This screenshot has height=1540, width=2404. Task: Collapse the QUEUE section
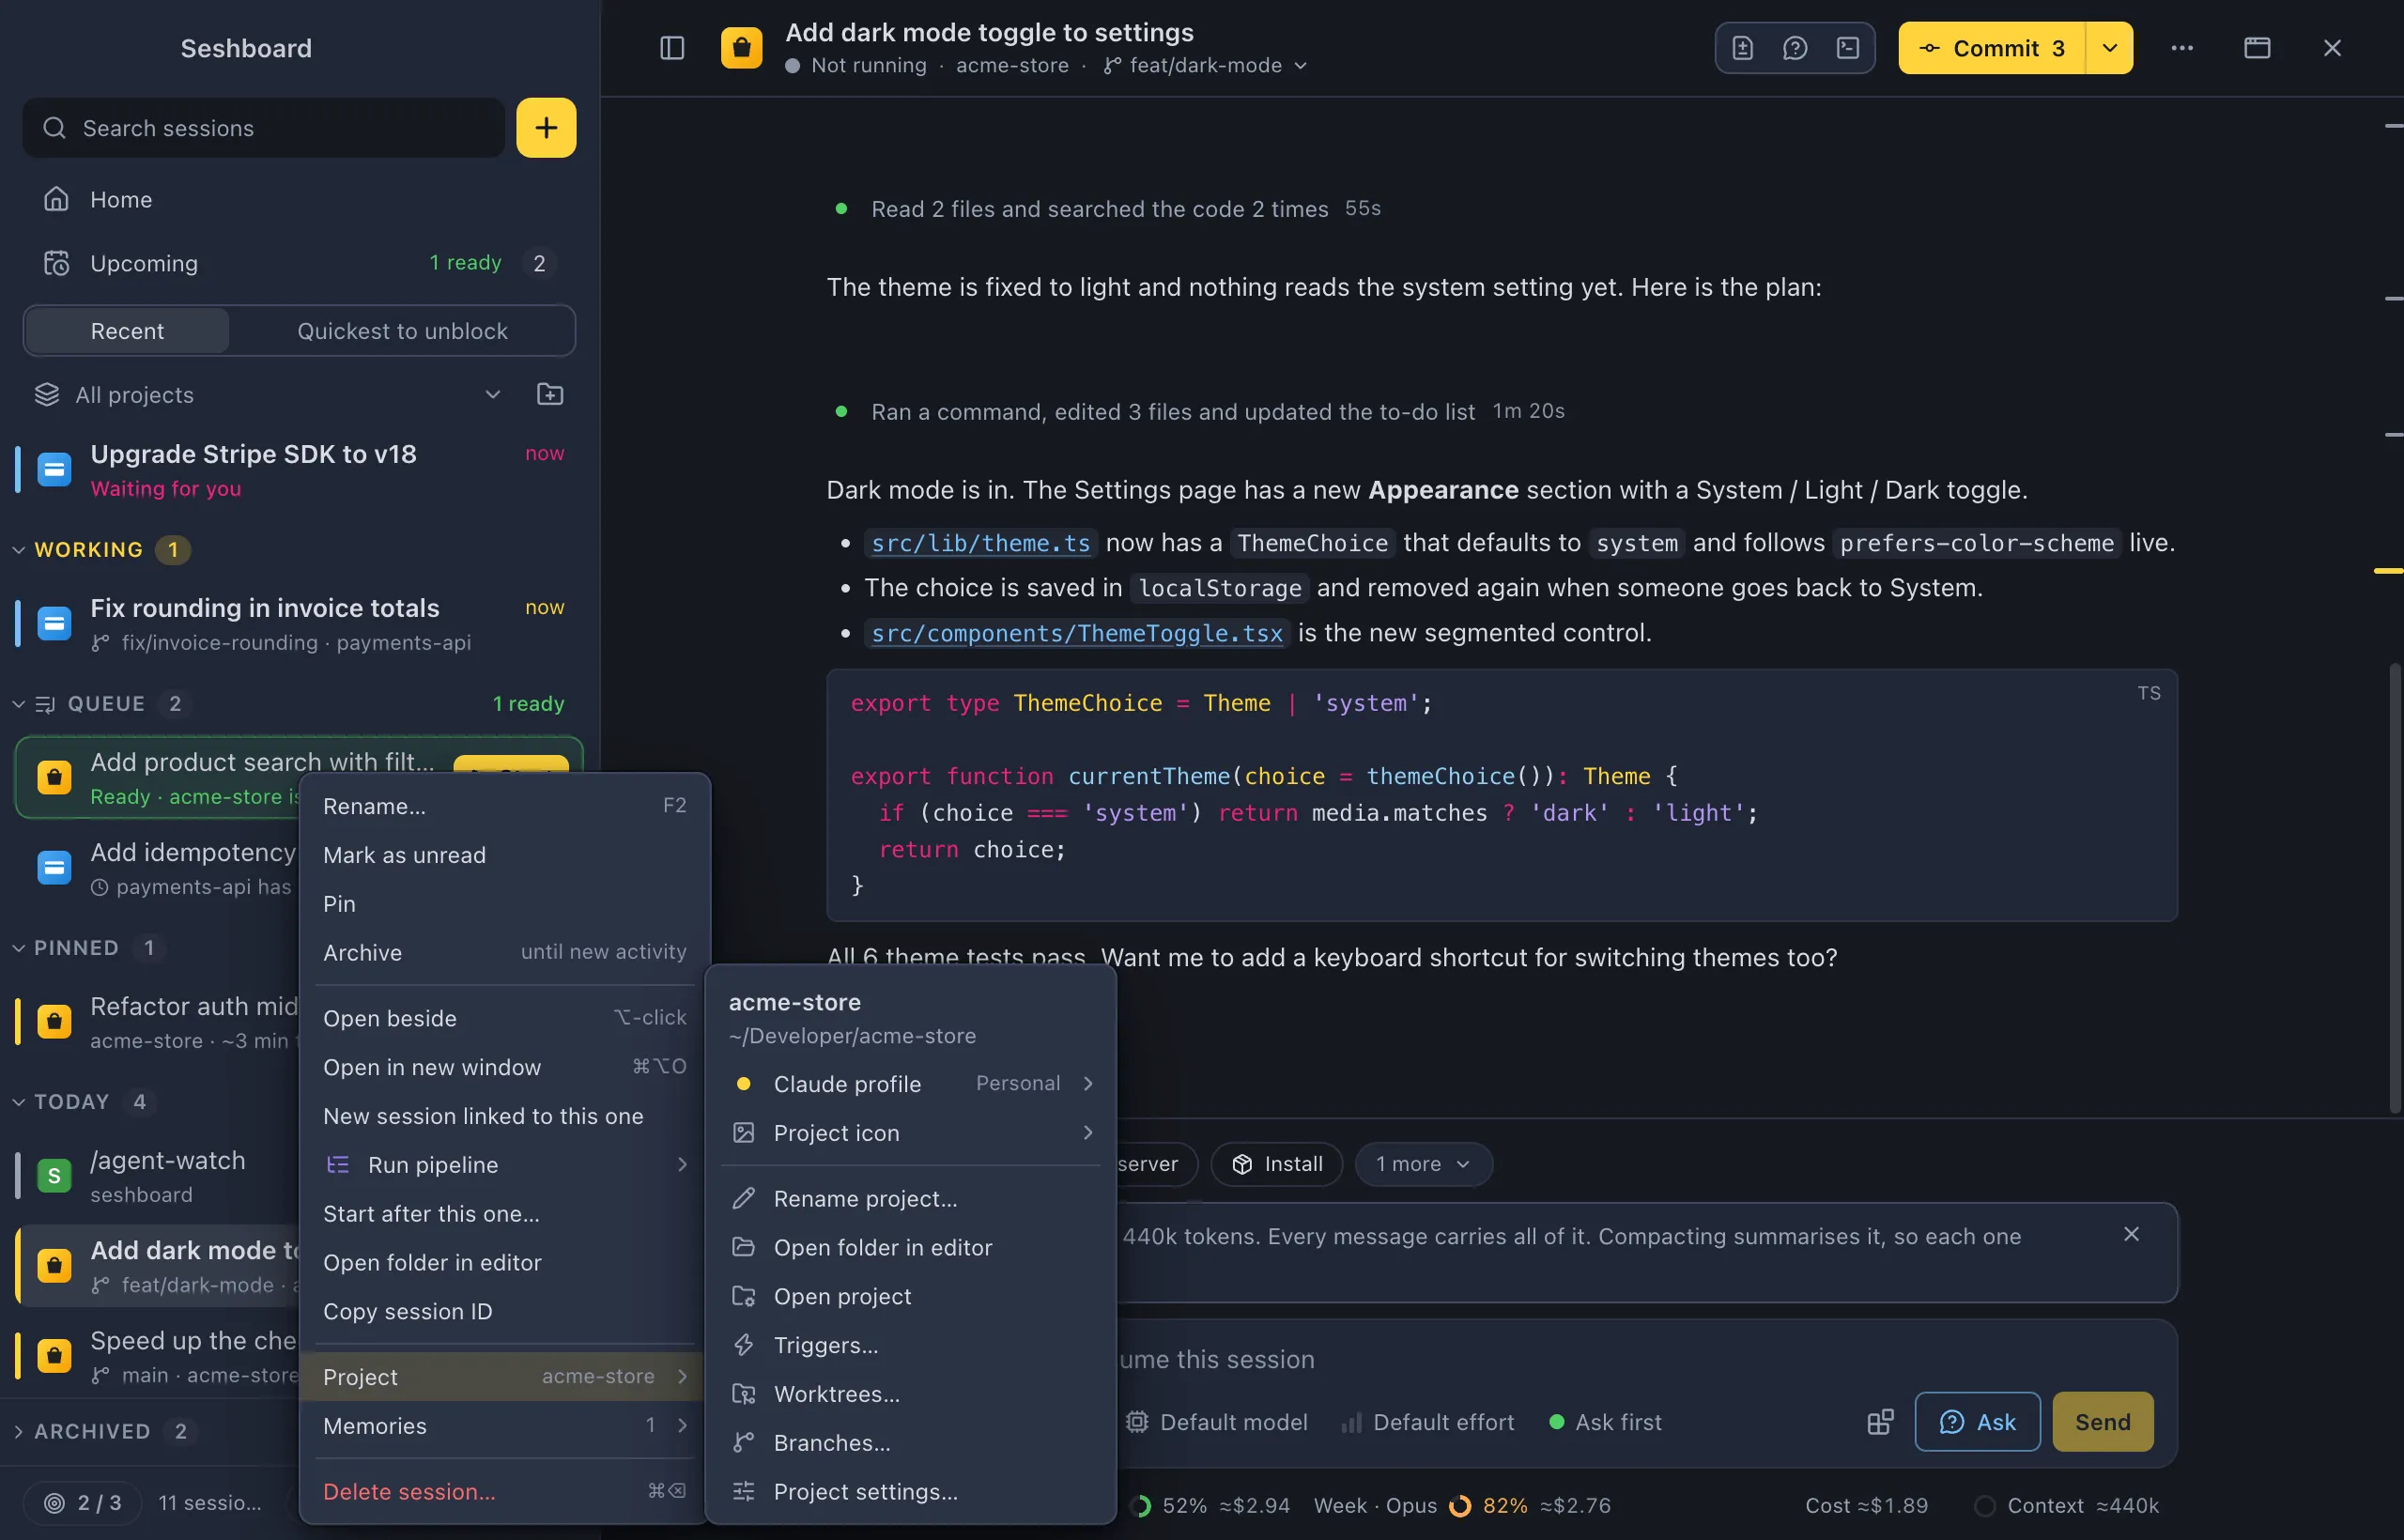tap(18, 704)
